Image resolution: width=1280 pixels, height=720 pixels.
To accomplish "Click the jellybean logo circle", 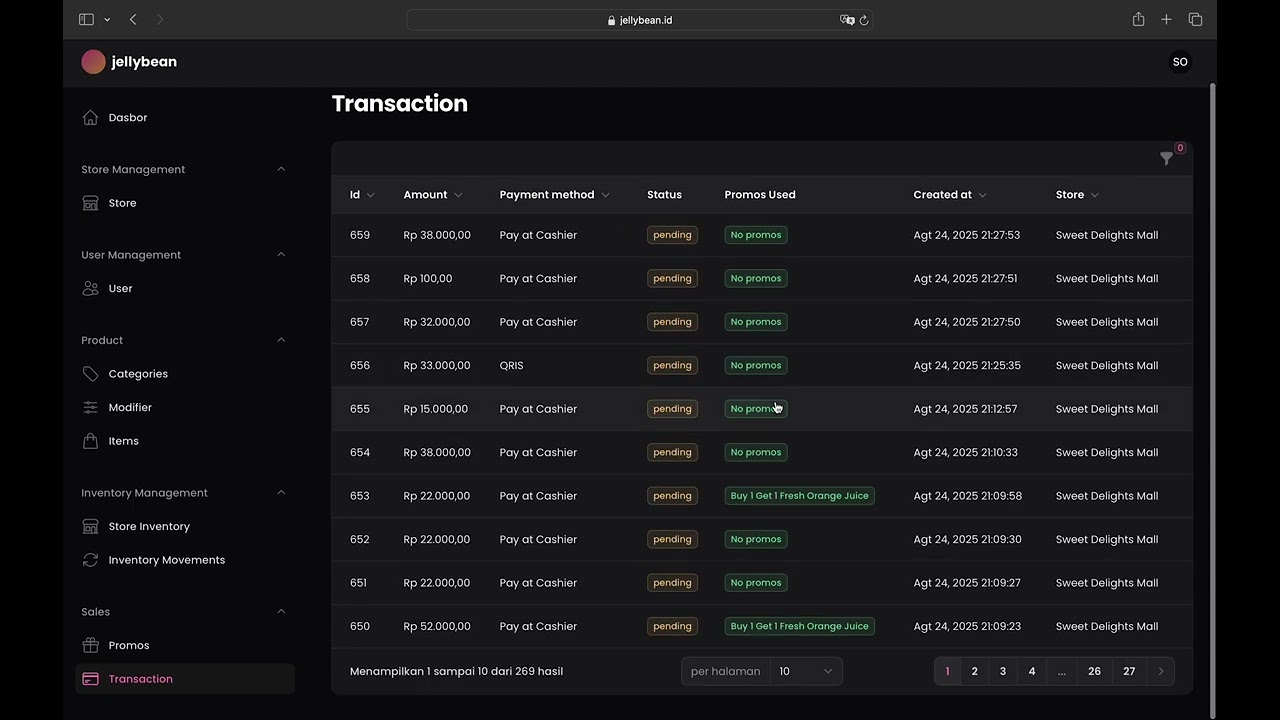I will click(93, 62).
